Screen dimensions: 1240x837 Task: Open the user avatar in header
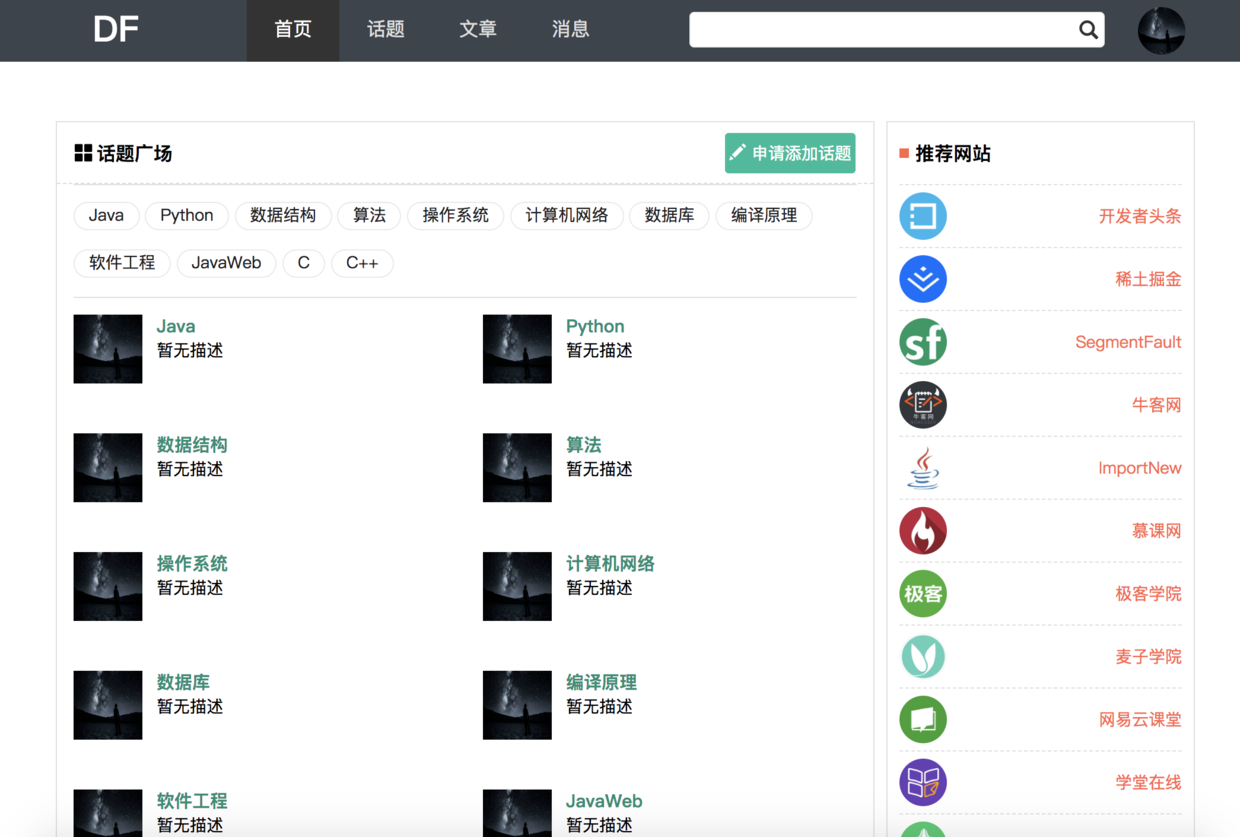(1161, 30)
